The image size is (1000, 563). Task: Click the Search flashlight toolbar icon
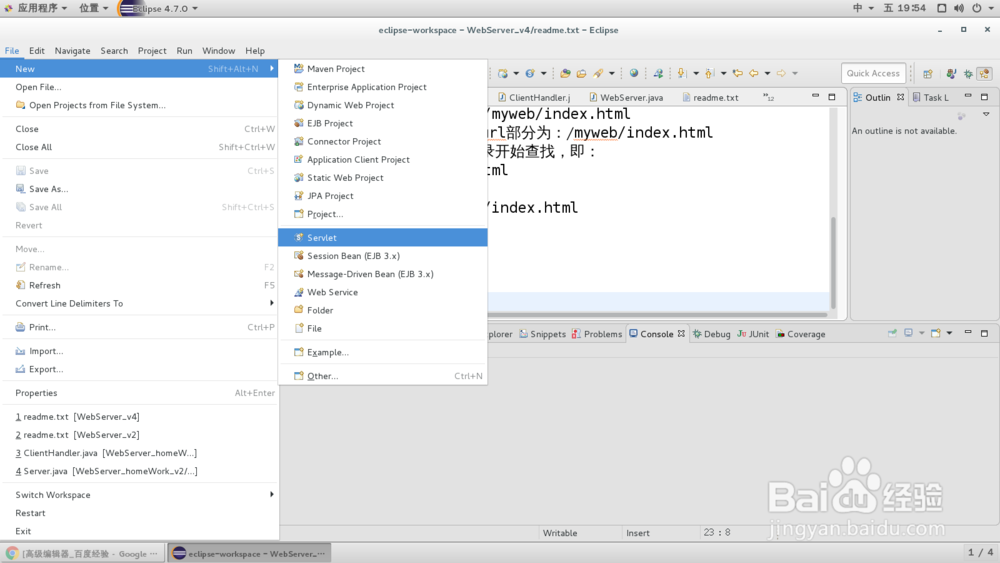coord(598,73)
